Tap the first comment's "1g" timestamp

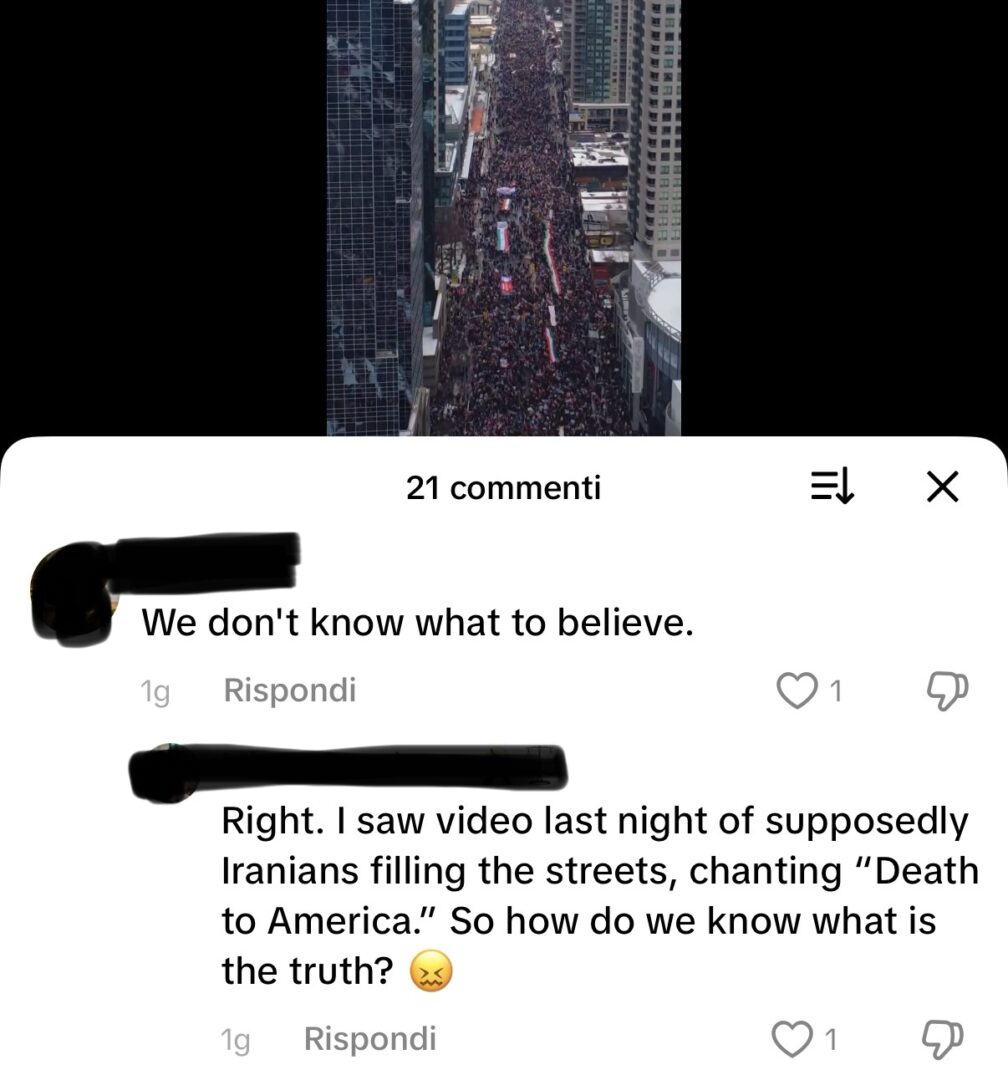coord(154,692)
